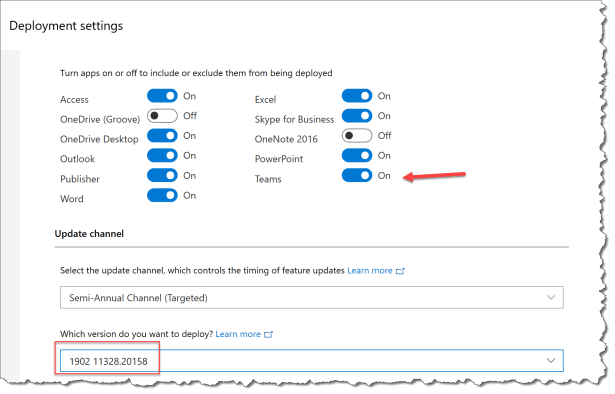Click the Word app label
The height and width of the screenshot is (394, 615).
point(72,199)
